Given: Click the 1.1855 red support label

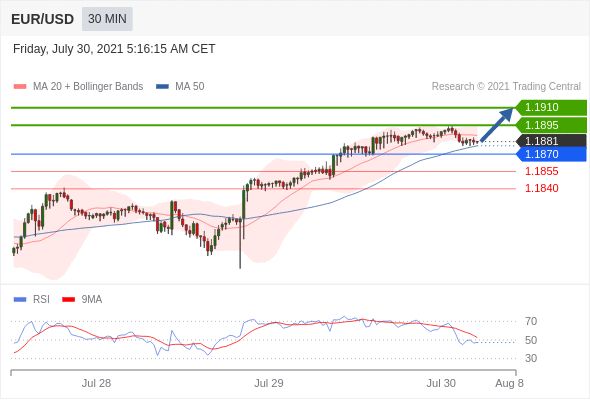Looking at the screenshot, I should tap(542, 172).
